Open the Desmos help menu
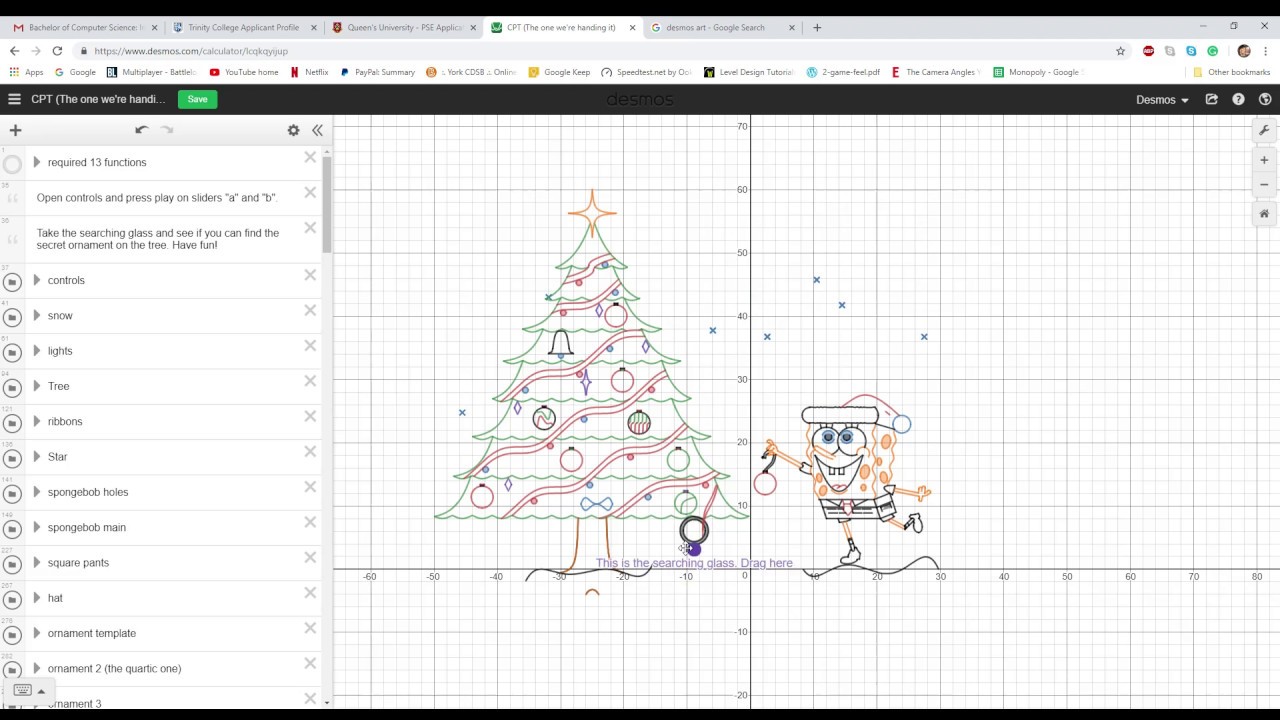 tap(1238, 99)
